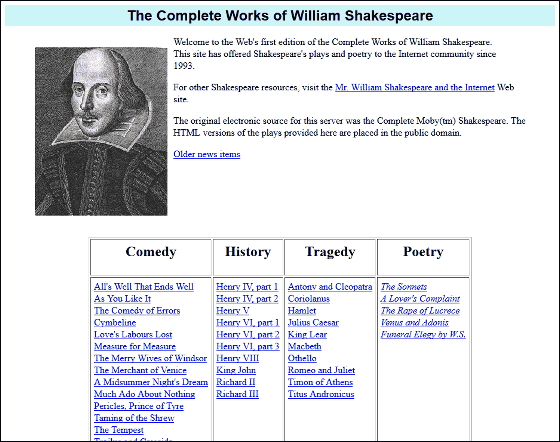Open Henry IV, part 1
This screenshot has height=442, width=560.
tap(247, 287)
